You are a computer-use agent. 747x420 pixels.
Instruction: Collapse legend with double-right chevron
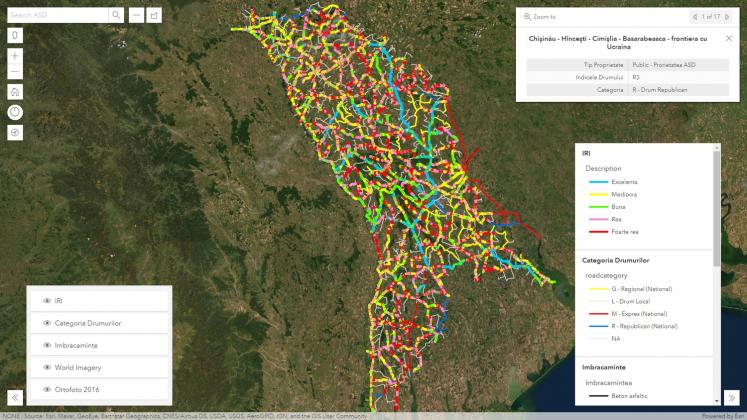click(731, 397)
